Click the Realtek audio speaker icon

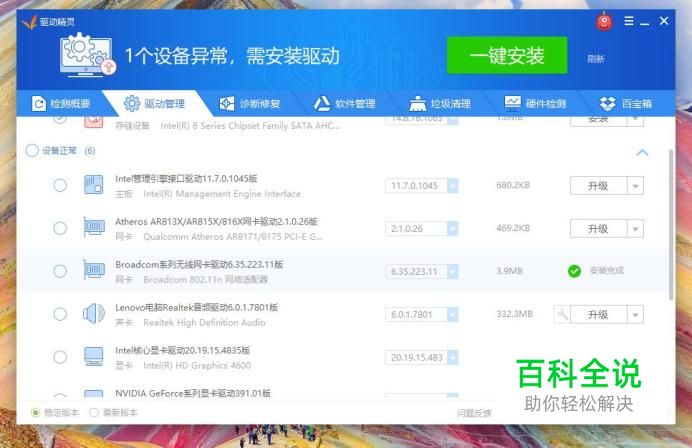coord(94,314)
